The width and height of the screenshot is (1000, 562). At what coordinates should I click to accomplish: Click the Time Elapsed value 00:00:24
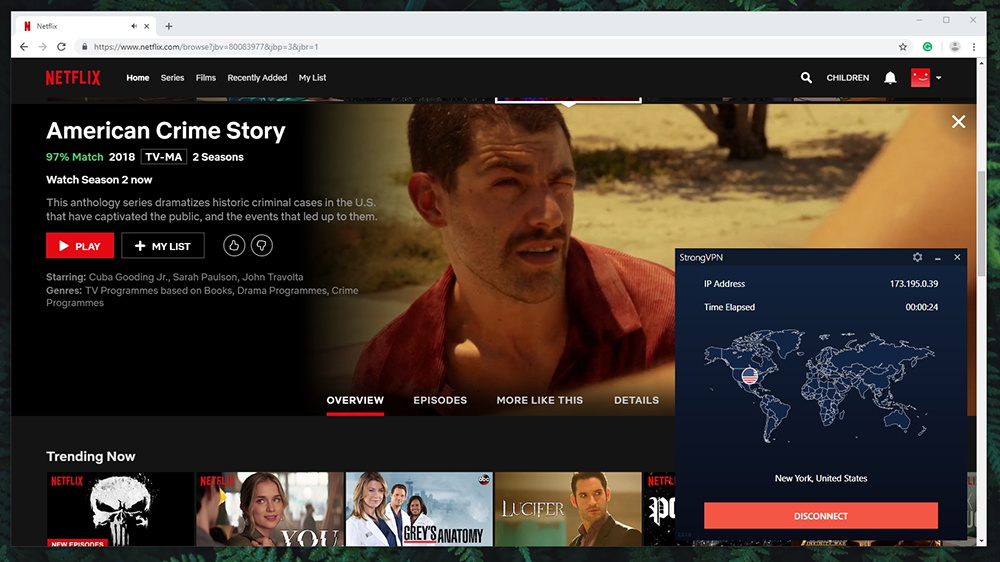click(922, 307)
